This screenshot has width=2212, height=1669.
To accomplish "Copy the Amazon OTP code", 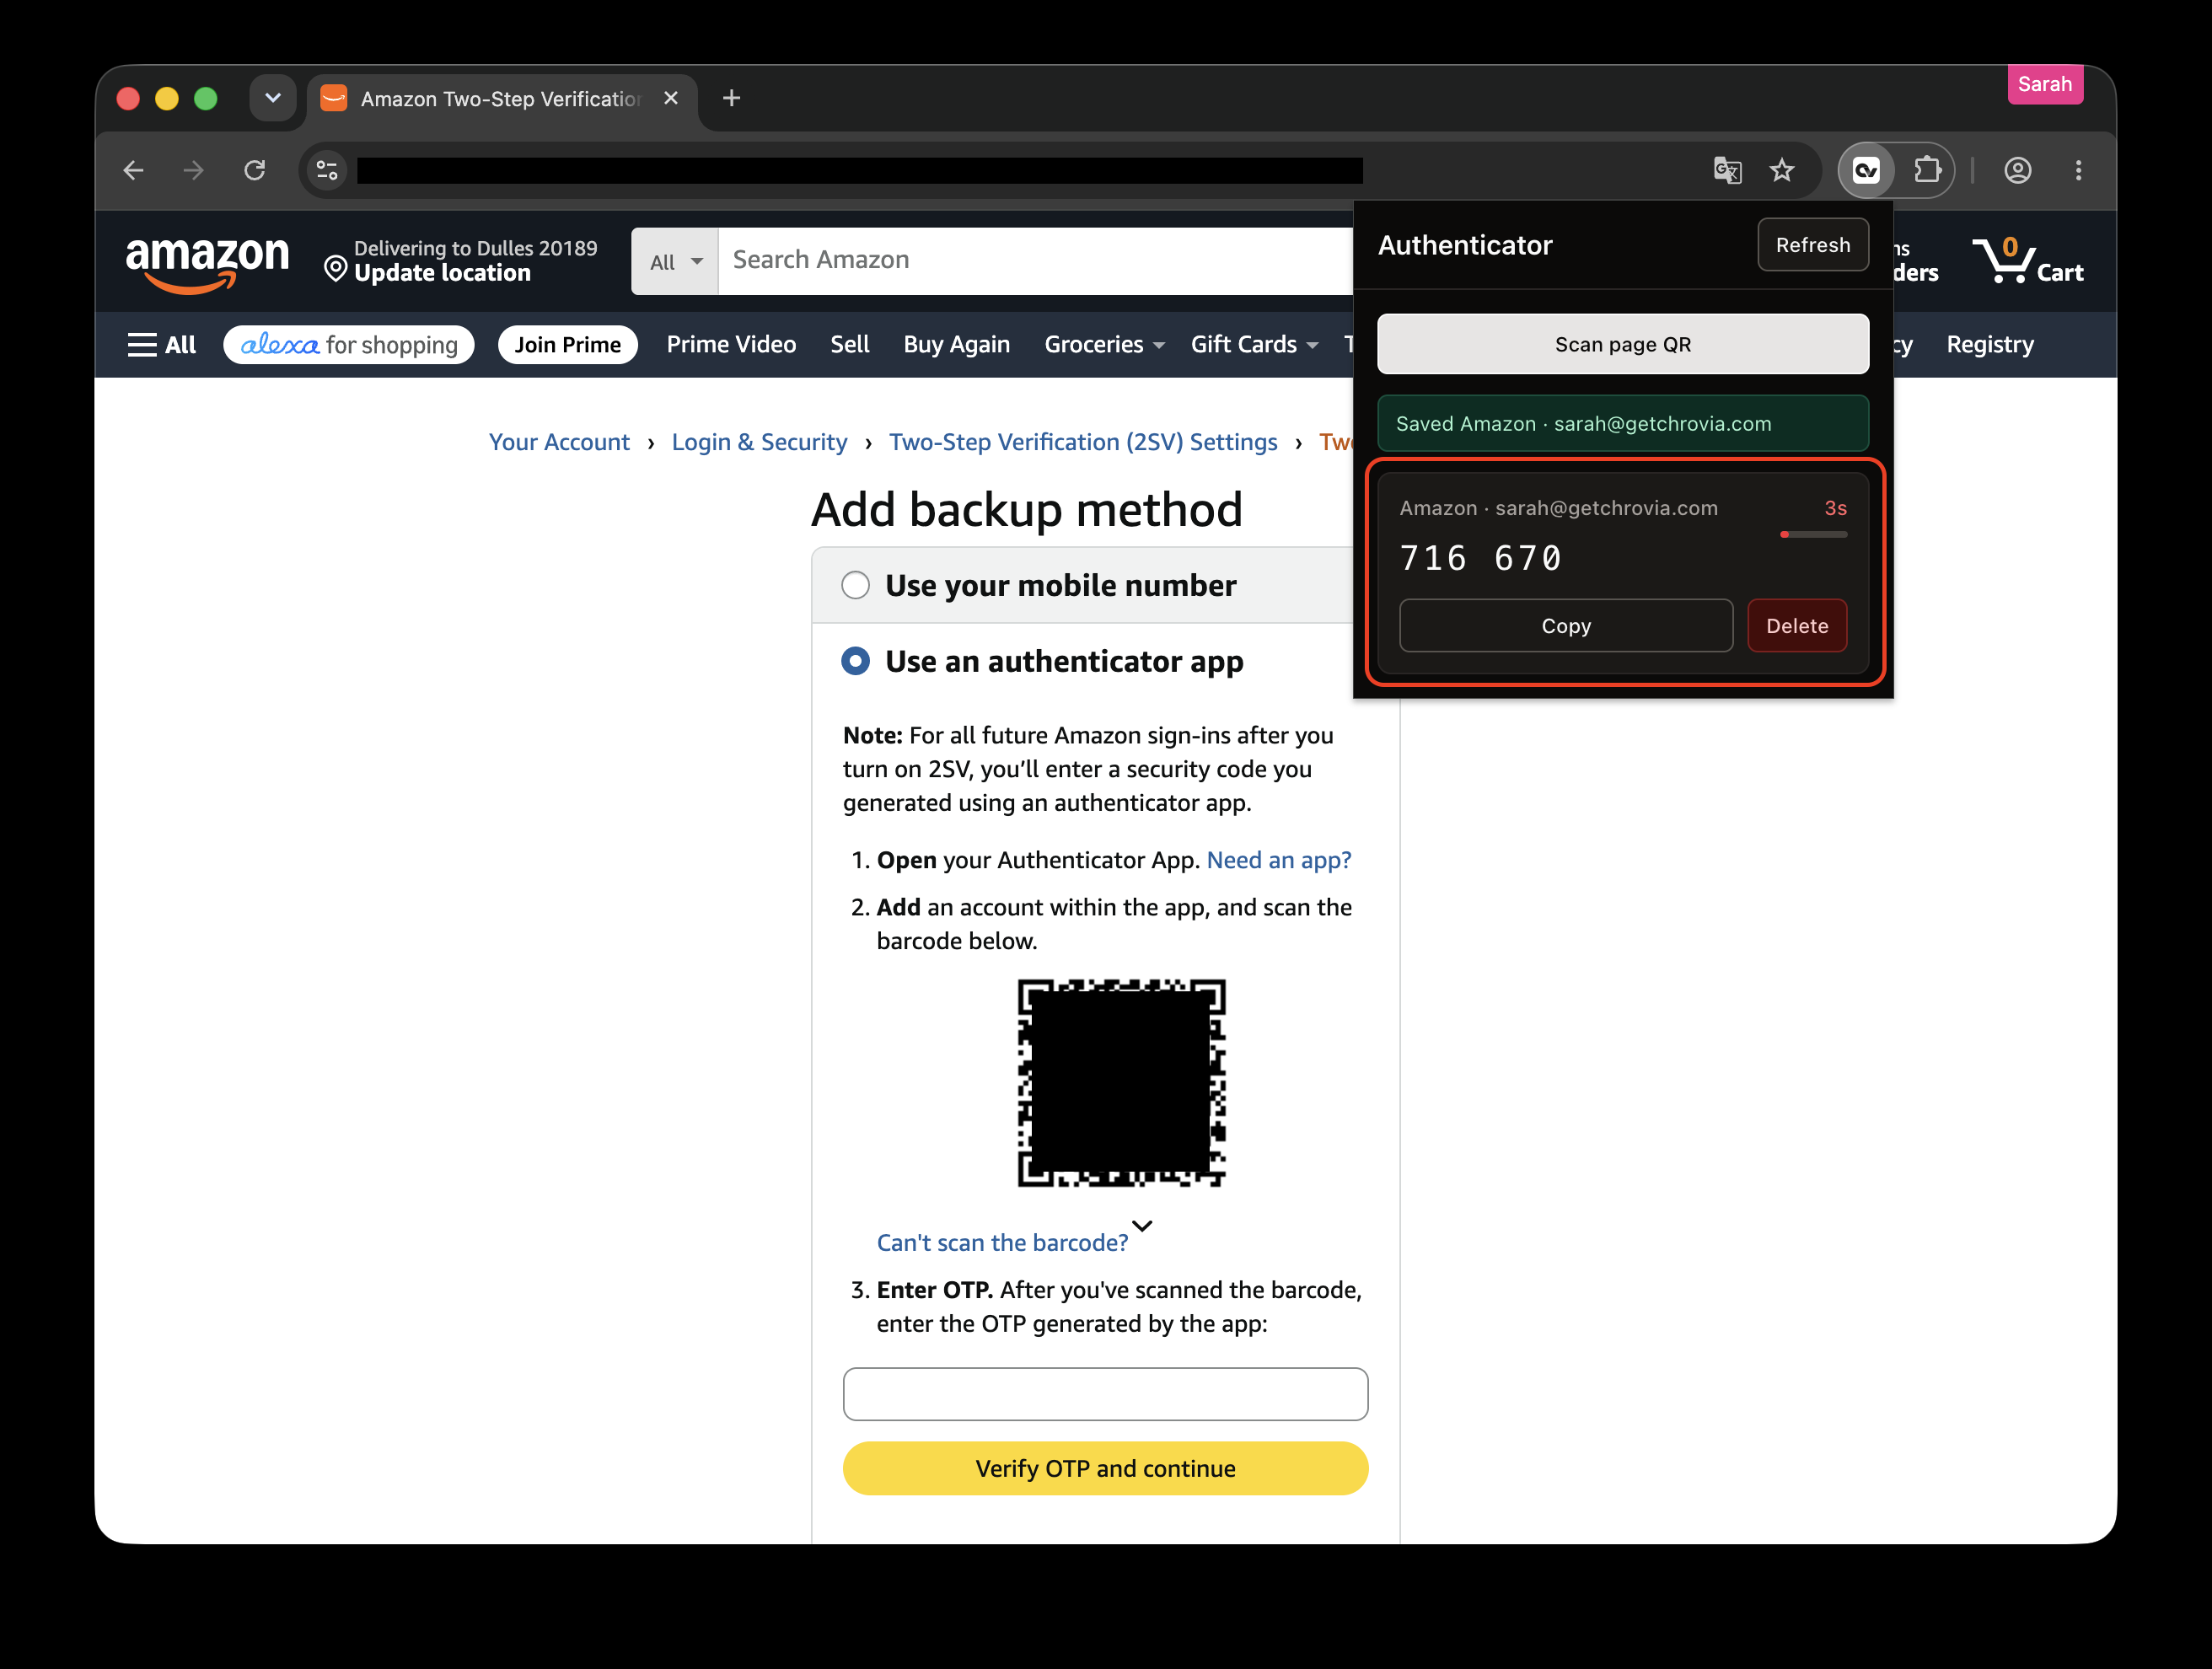I will 1566,626.
